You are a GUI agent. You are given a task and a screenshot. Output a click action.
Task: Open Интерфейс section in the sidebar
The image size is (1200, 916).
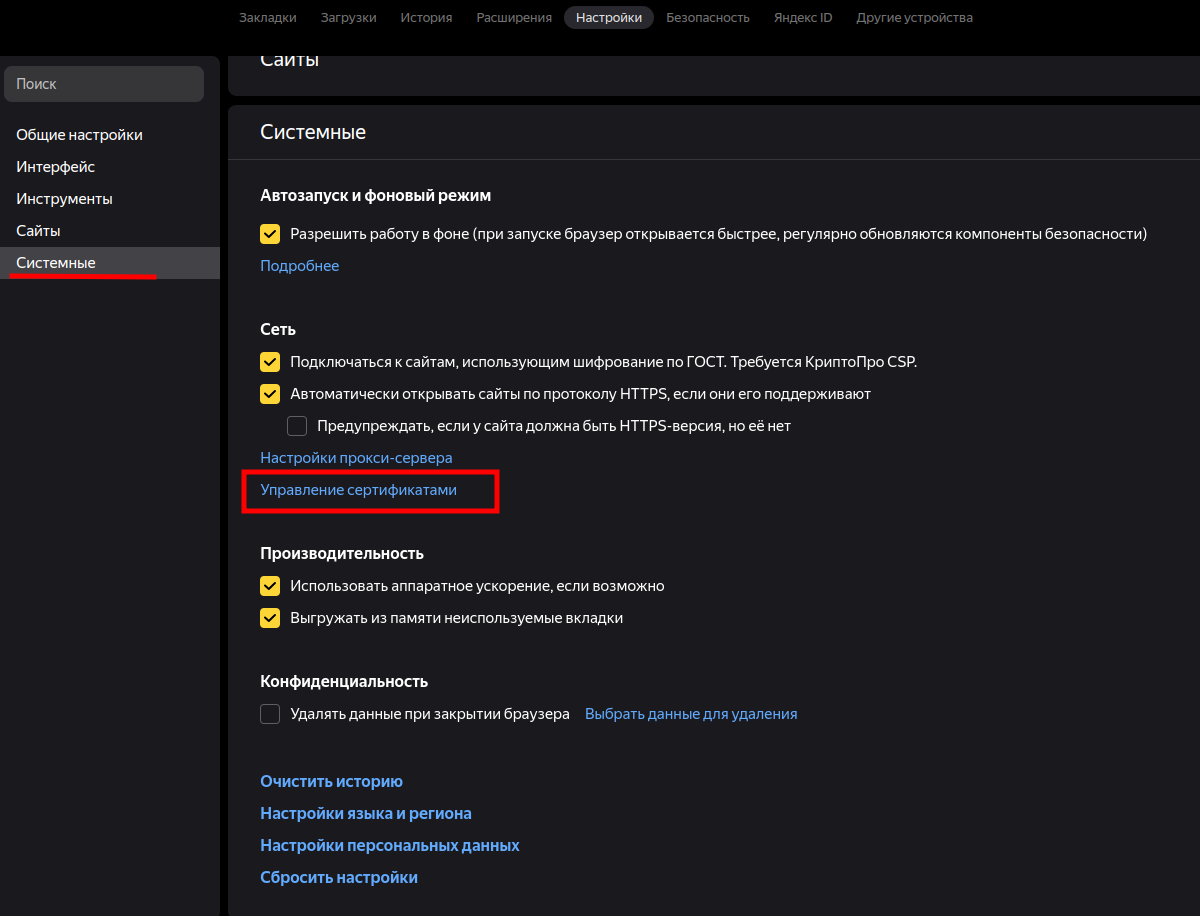pyautogui.click(x=55, y=167)
